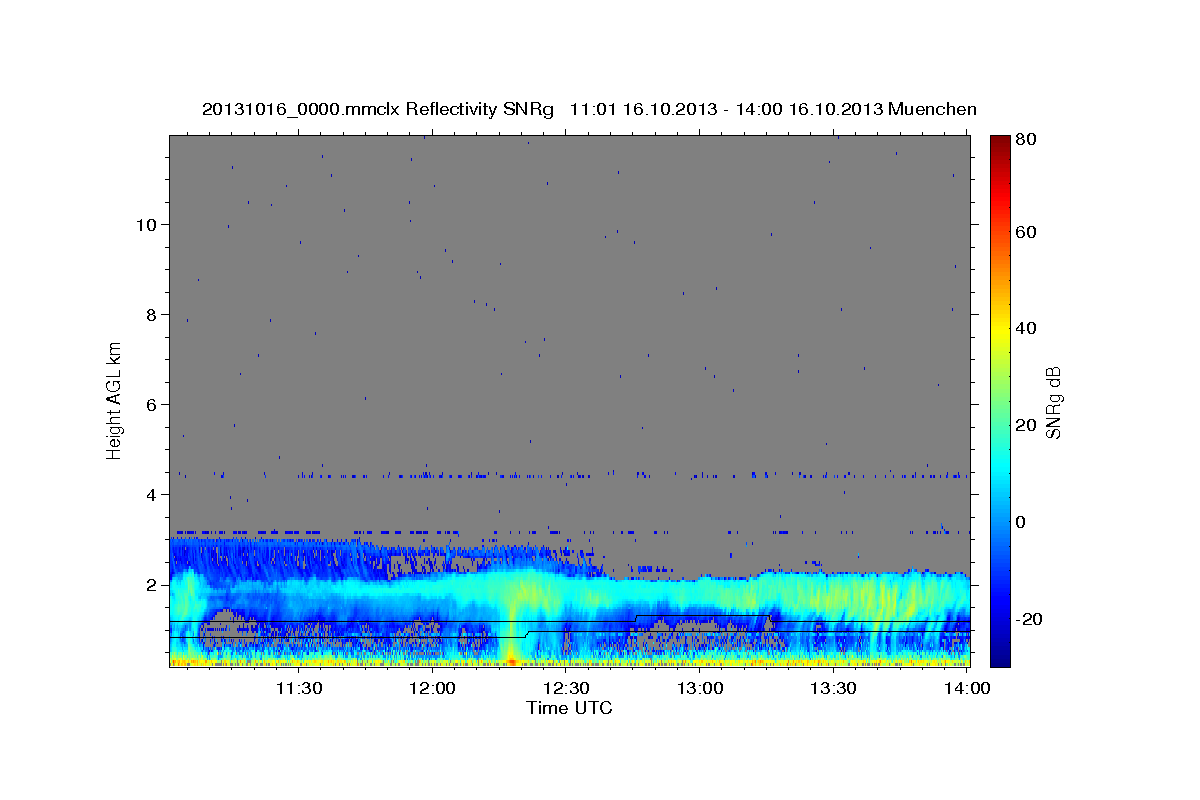Click the 'SNRg dB' colorbar label

(1053, 402)
